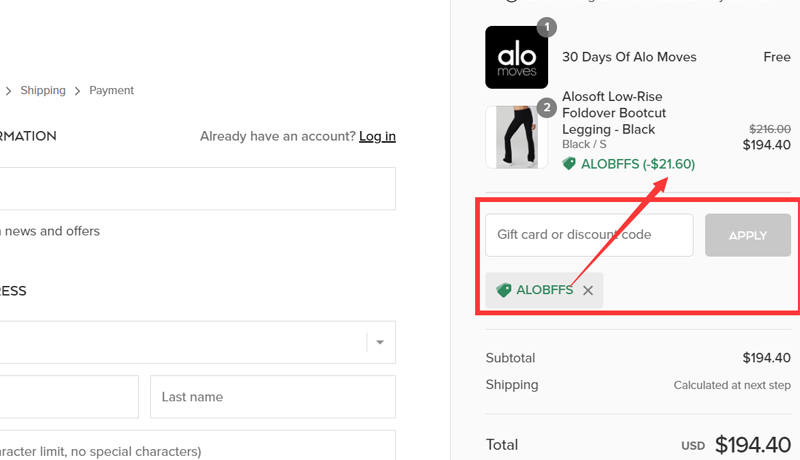
Task: Go to the Shipping breadcrumb step
Action: coord(43,91)
